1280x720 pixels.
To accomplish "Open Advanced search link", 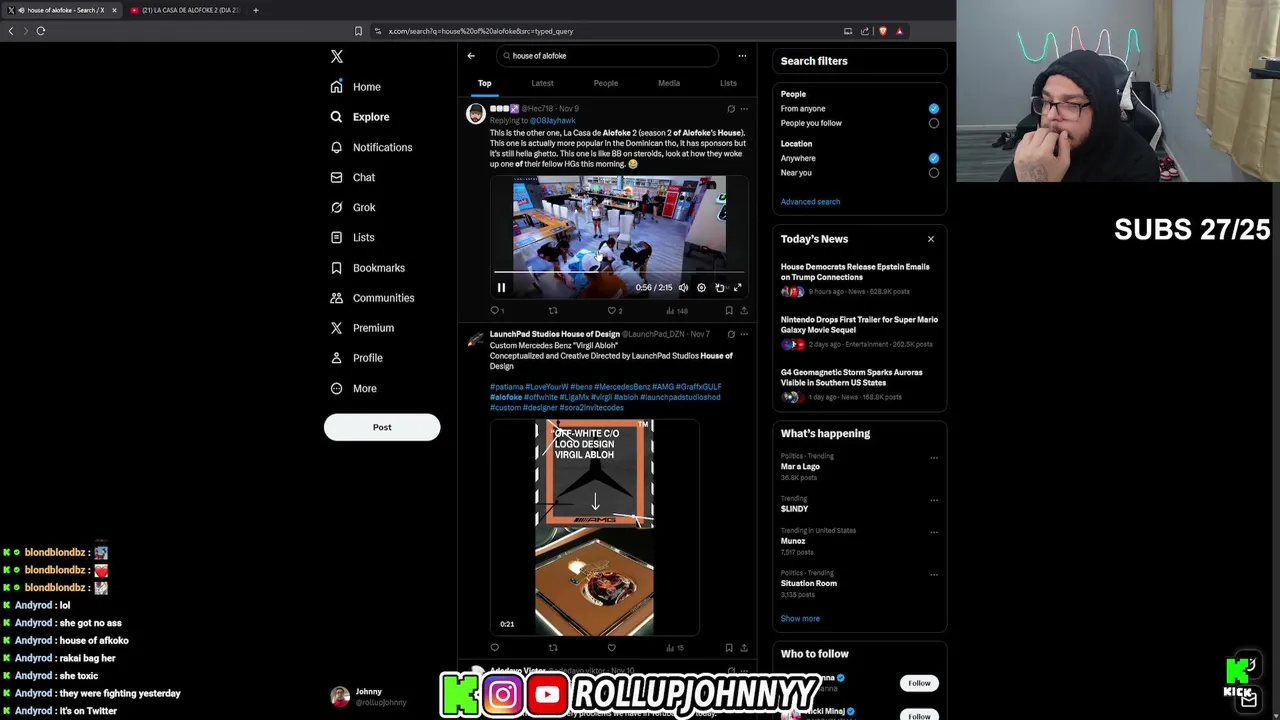I will click(810, 202).
